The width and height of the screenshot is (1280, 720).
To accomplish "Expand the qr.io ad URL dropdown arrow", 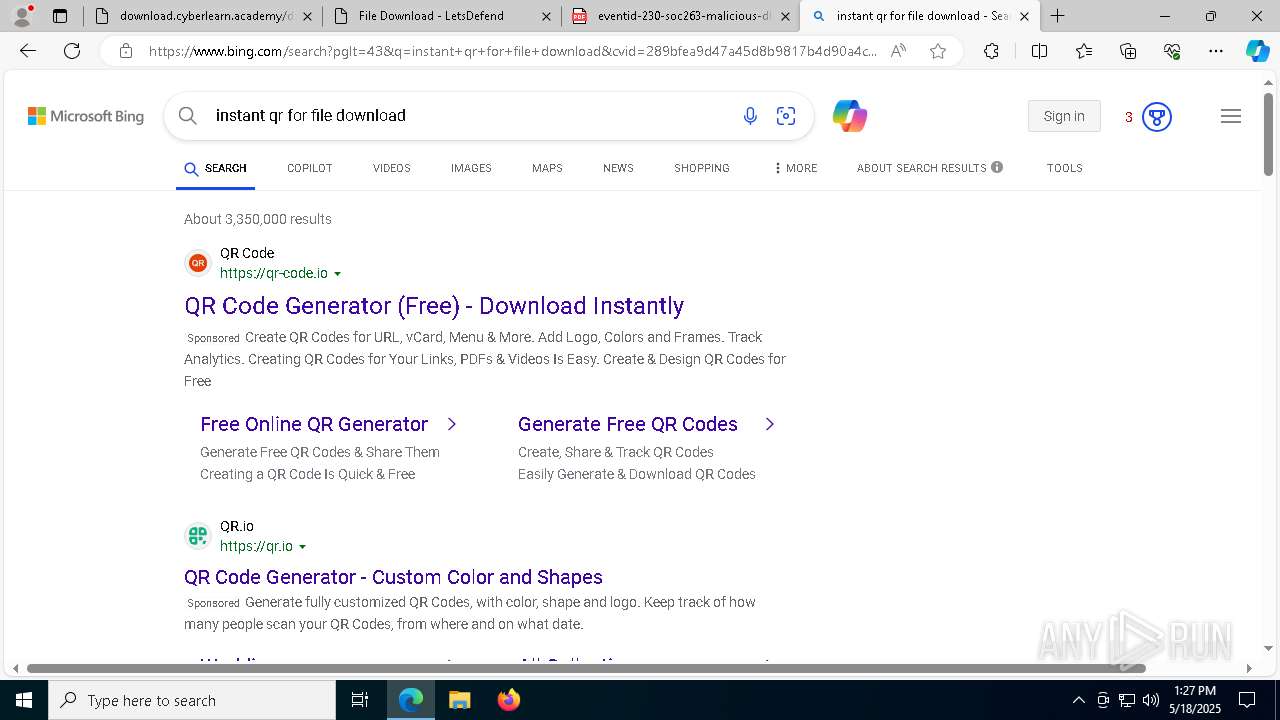I will (x=303, y=547).
